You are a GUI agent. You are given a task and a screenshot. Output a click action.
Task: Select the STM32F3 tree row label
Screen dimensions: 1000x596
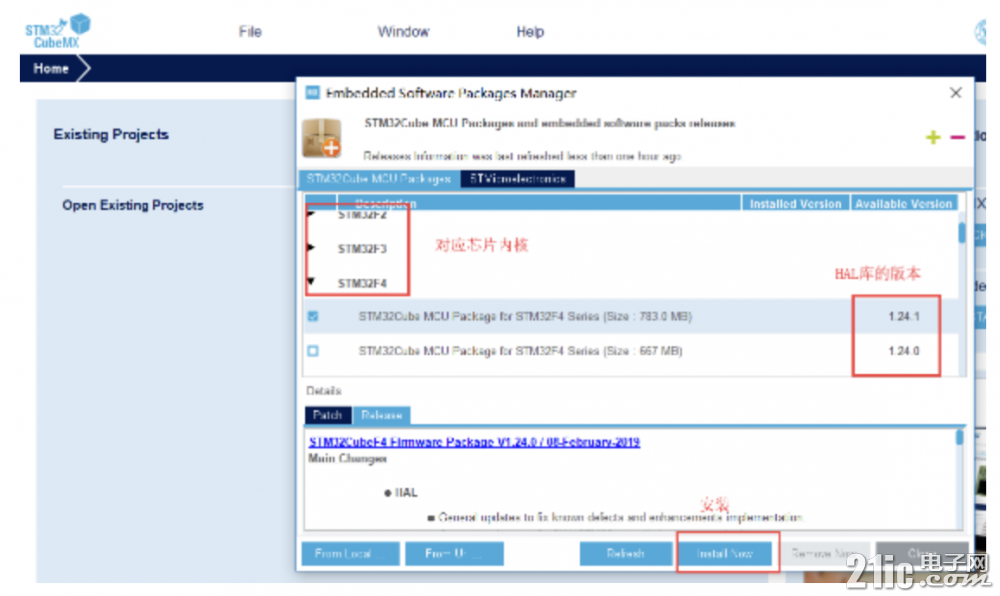(x=362, y=249)
